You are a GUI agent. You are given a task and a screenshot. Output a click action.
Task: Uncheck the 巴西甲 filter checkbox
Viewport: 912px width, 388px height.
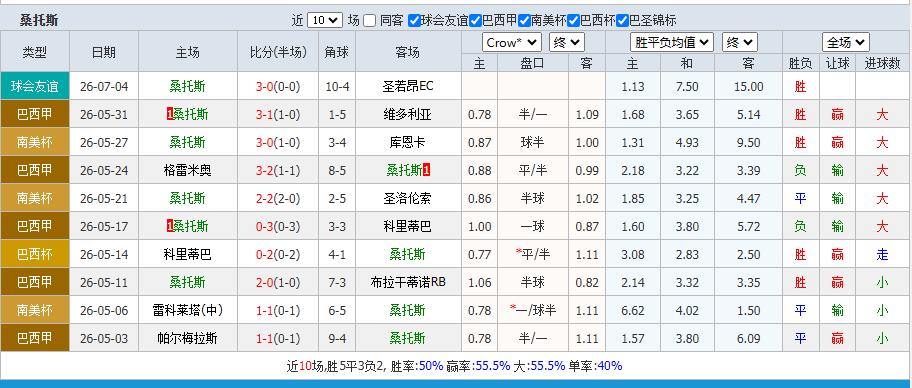(475, 20)
